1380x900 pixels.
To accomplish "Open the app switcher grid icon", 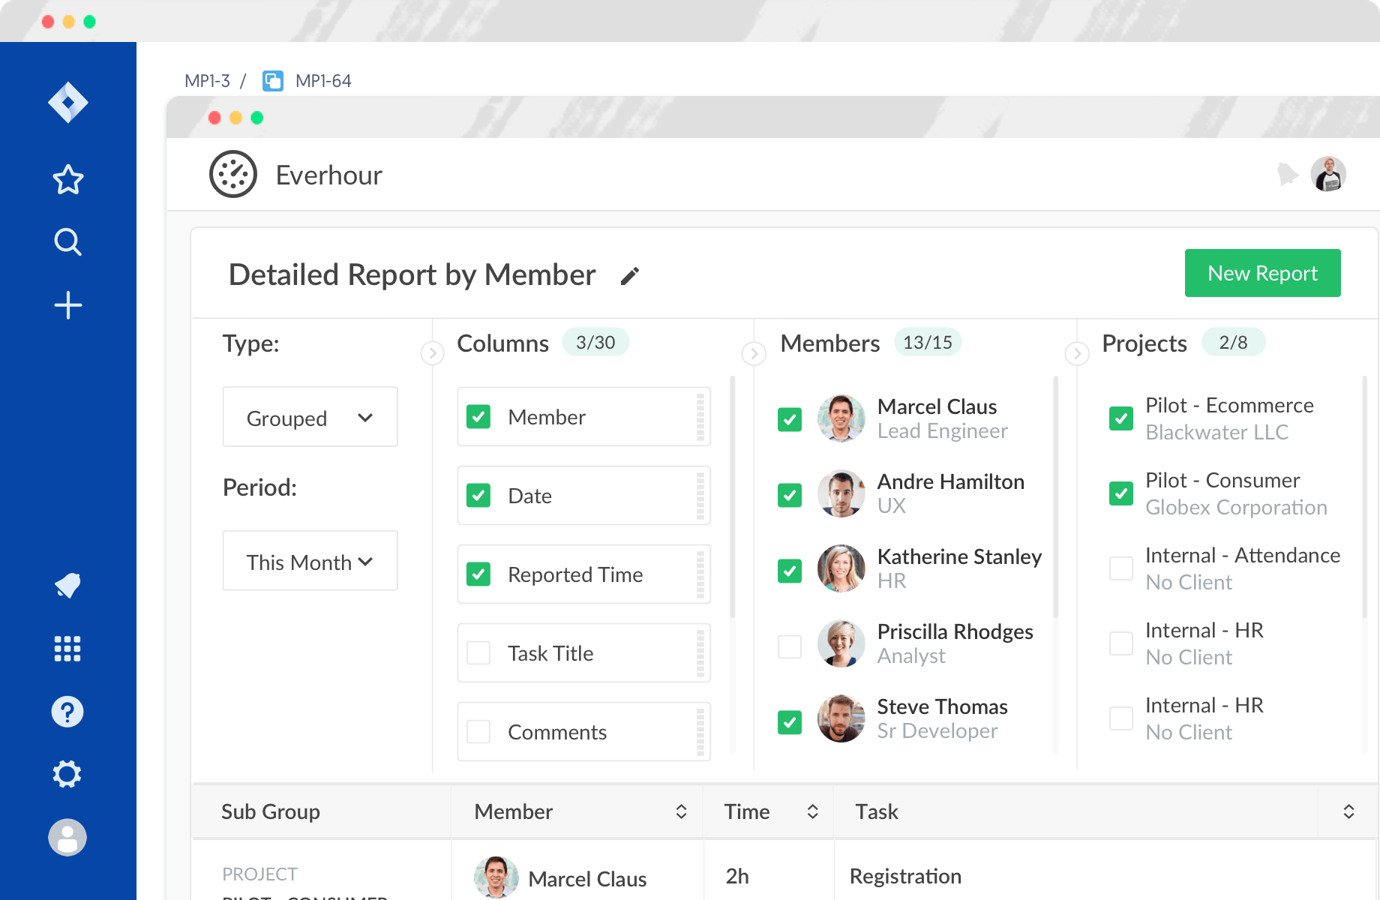I will pos(67,649).
